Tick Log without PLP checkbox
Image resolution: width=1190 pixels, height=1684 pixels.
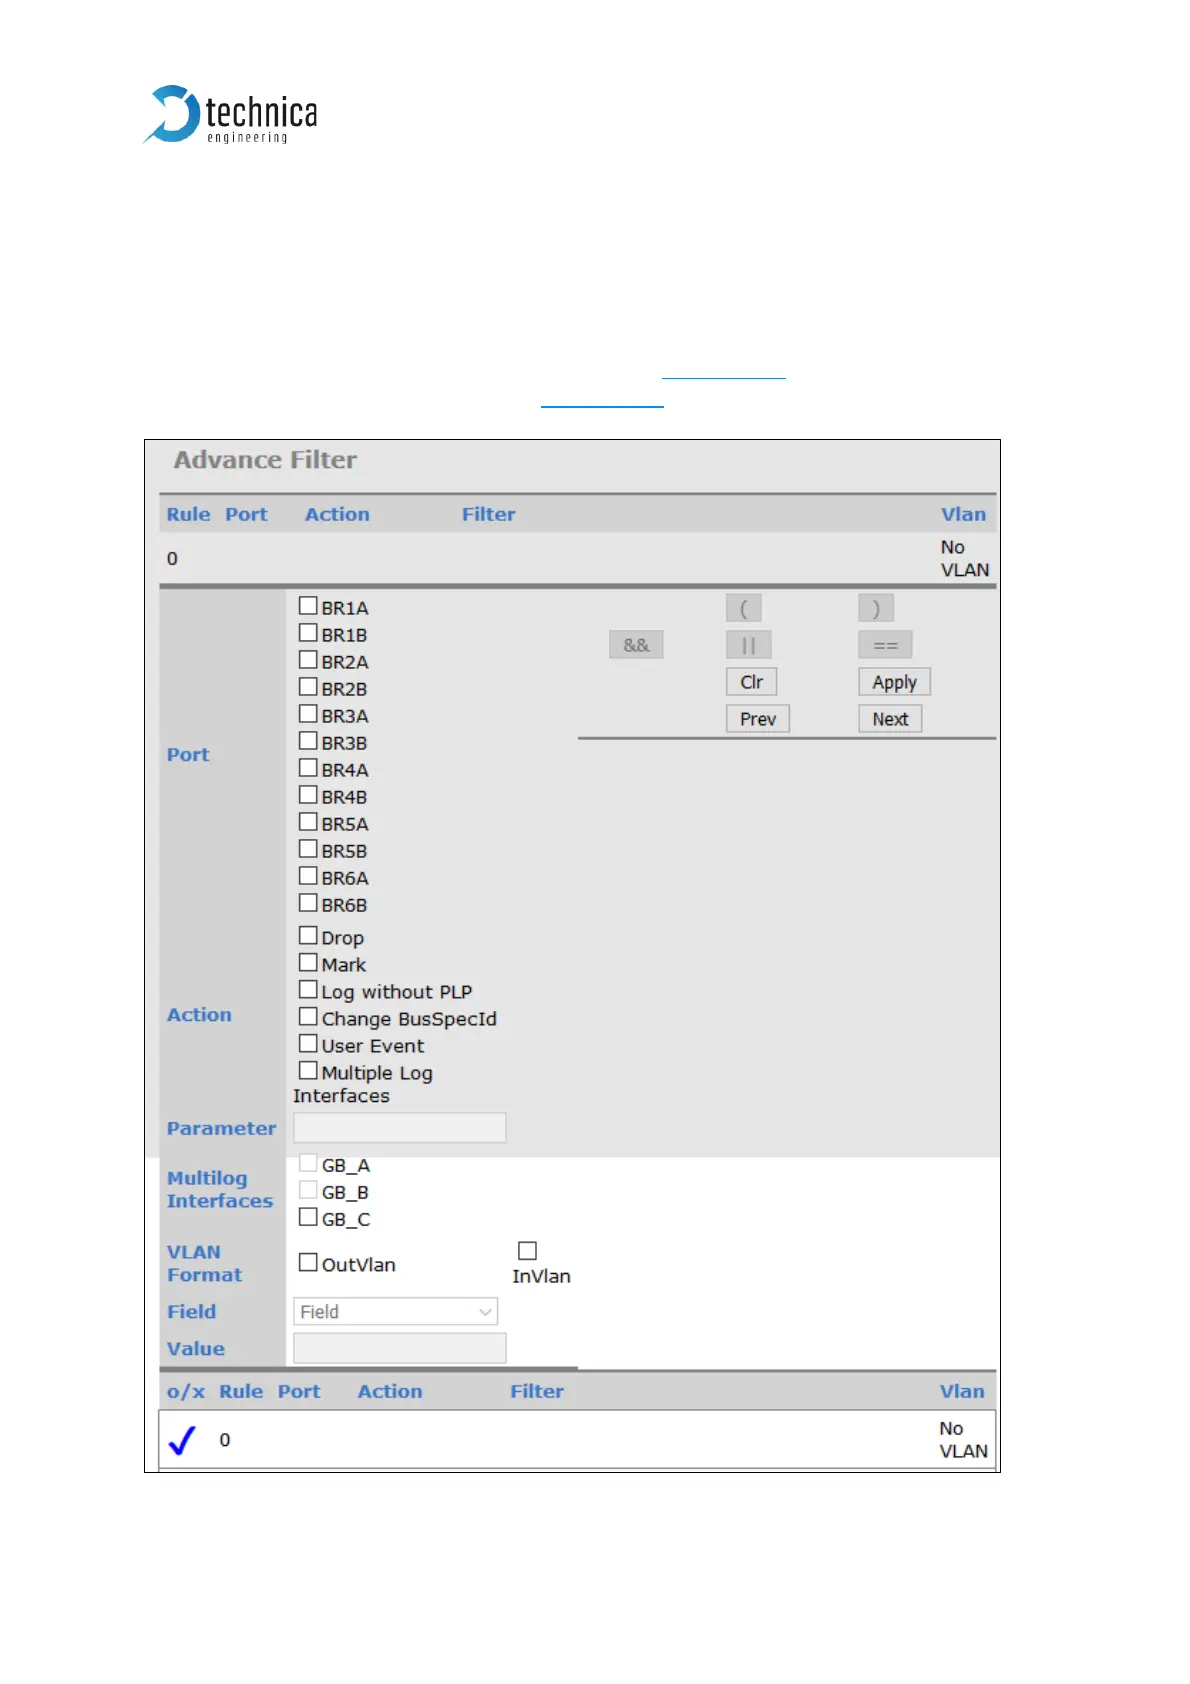tap(308, 990)
